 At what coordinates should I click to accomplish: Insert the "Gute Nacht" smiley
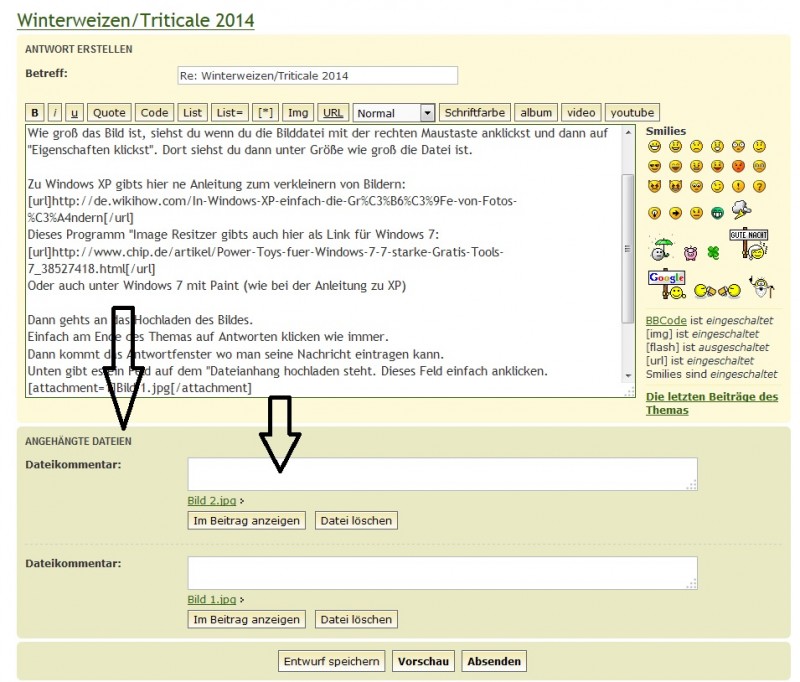(747, 243)
